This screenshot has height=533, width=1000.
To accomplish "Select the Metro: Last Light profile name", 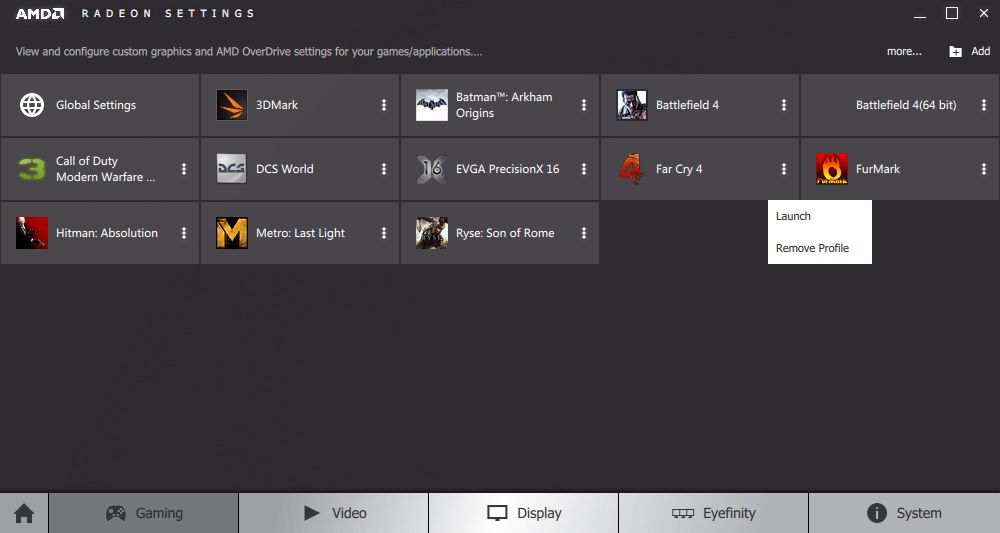I will pos(300,233).
